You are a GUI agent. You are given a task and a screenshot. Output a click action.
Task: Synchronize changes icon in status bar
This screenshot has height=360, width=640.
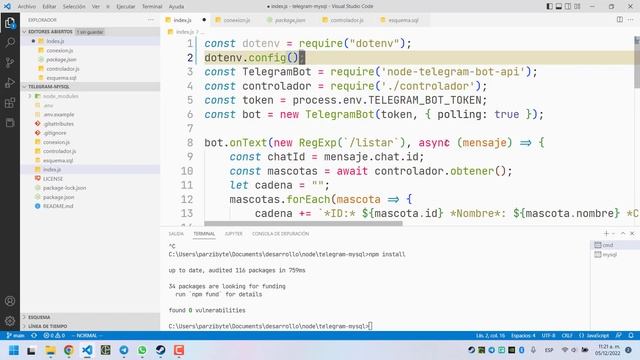(x=34, y=336)
